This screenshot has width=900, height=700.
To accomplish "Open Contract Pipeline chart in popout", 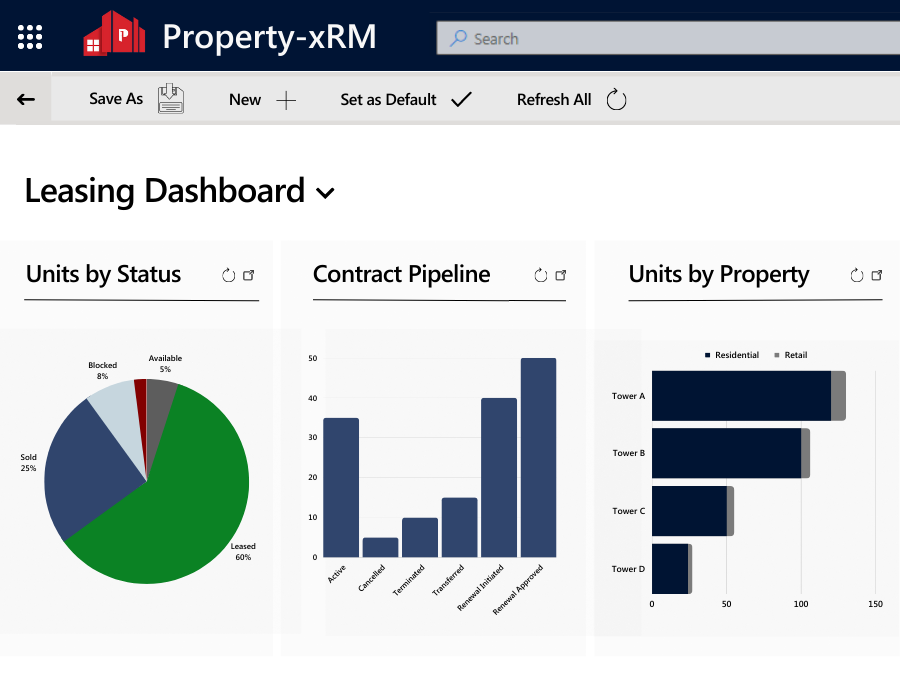I will [x=561, y=275].
